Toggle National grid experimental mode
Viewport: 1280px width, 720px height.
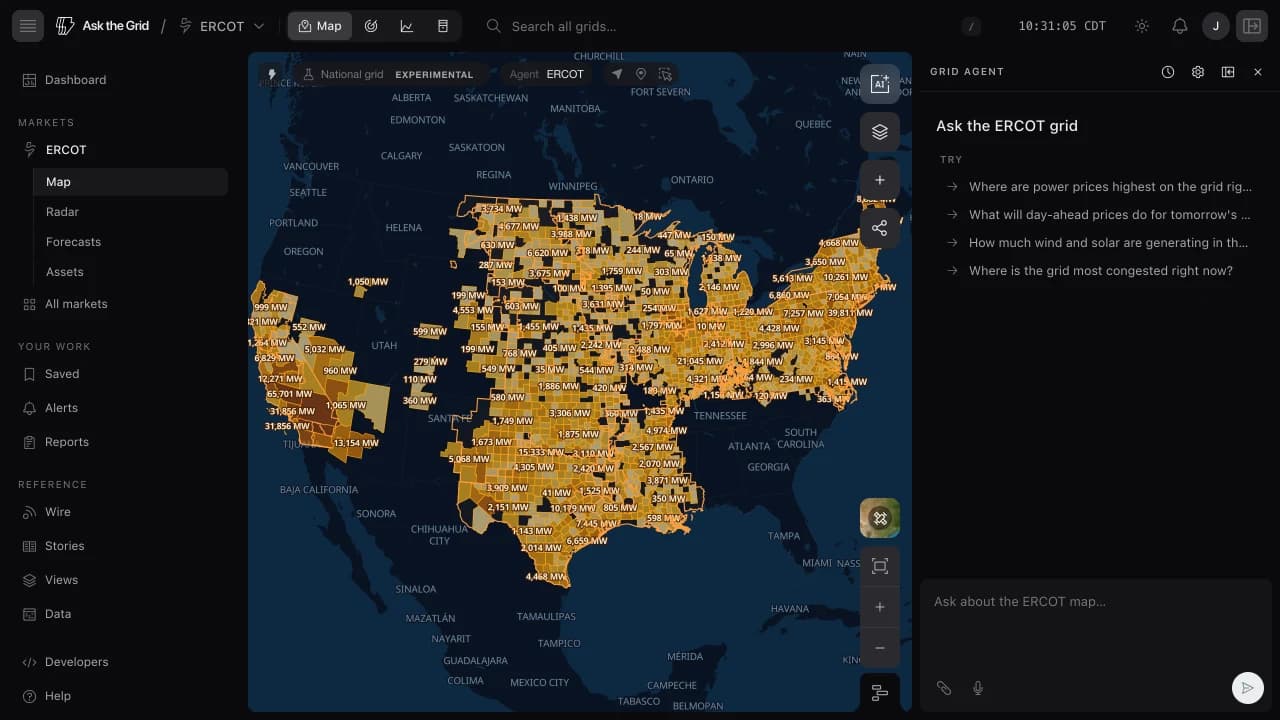(x=388, y=74)
